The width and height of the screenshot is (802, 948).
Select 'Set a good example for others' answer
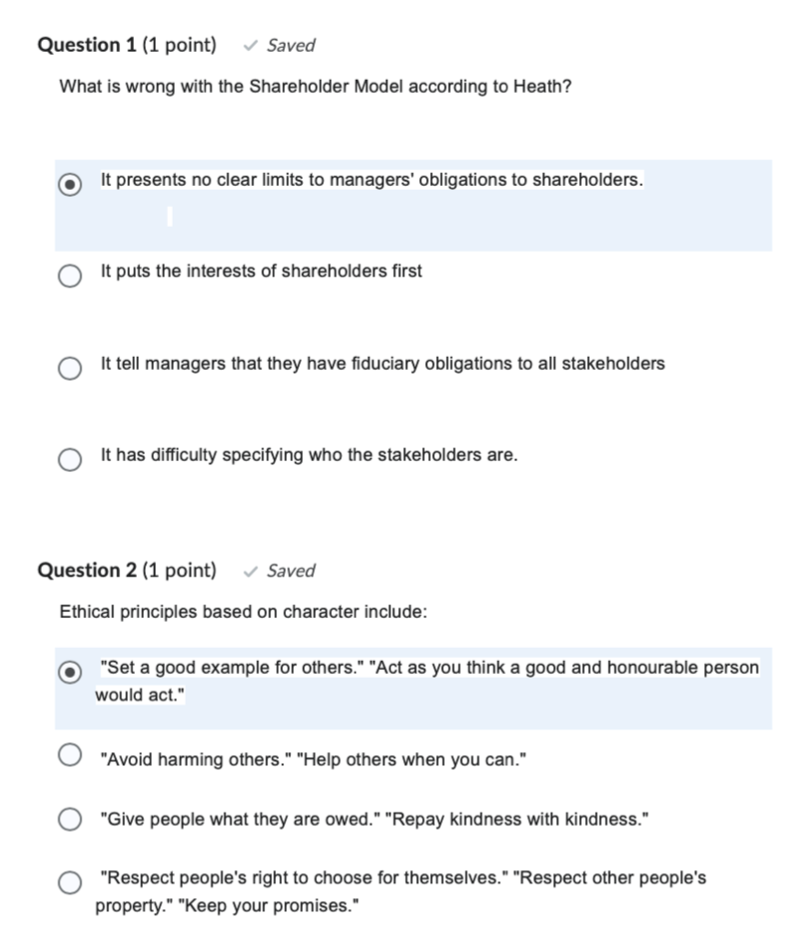[69, 672]
